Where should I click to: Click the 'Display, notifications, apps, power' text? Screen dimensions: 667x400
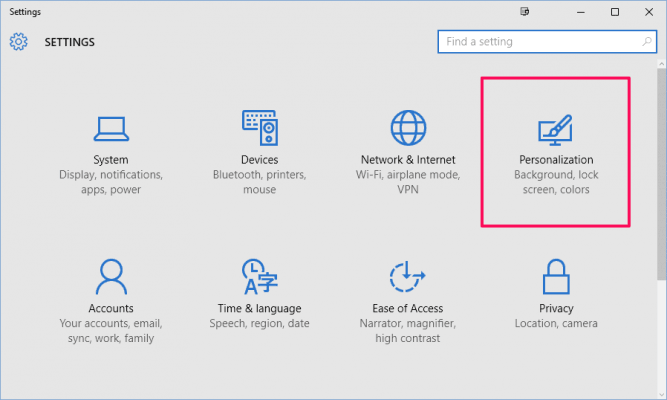point(111,183)
